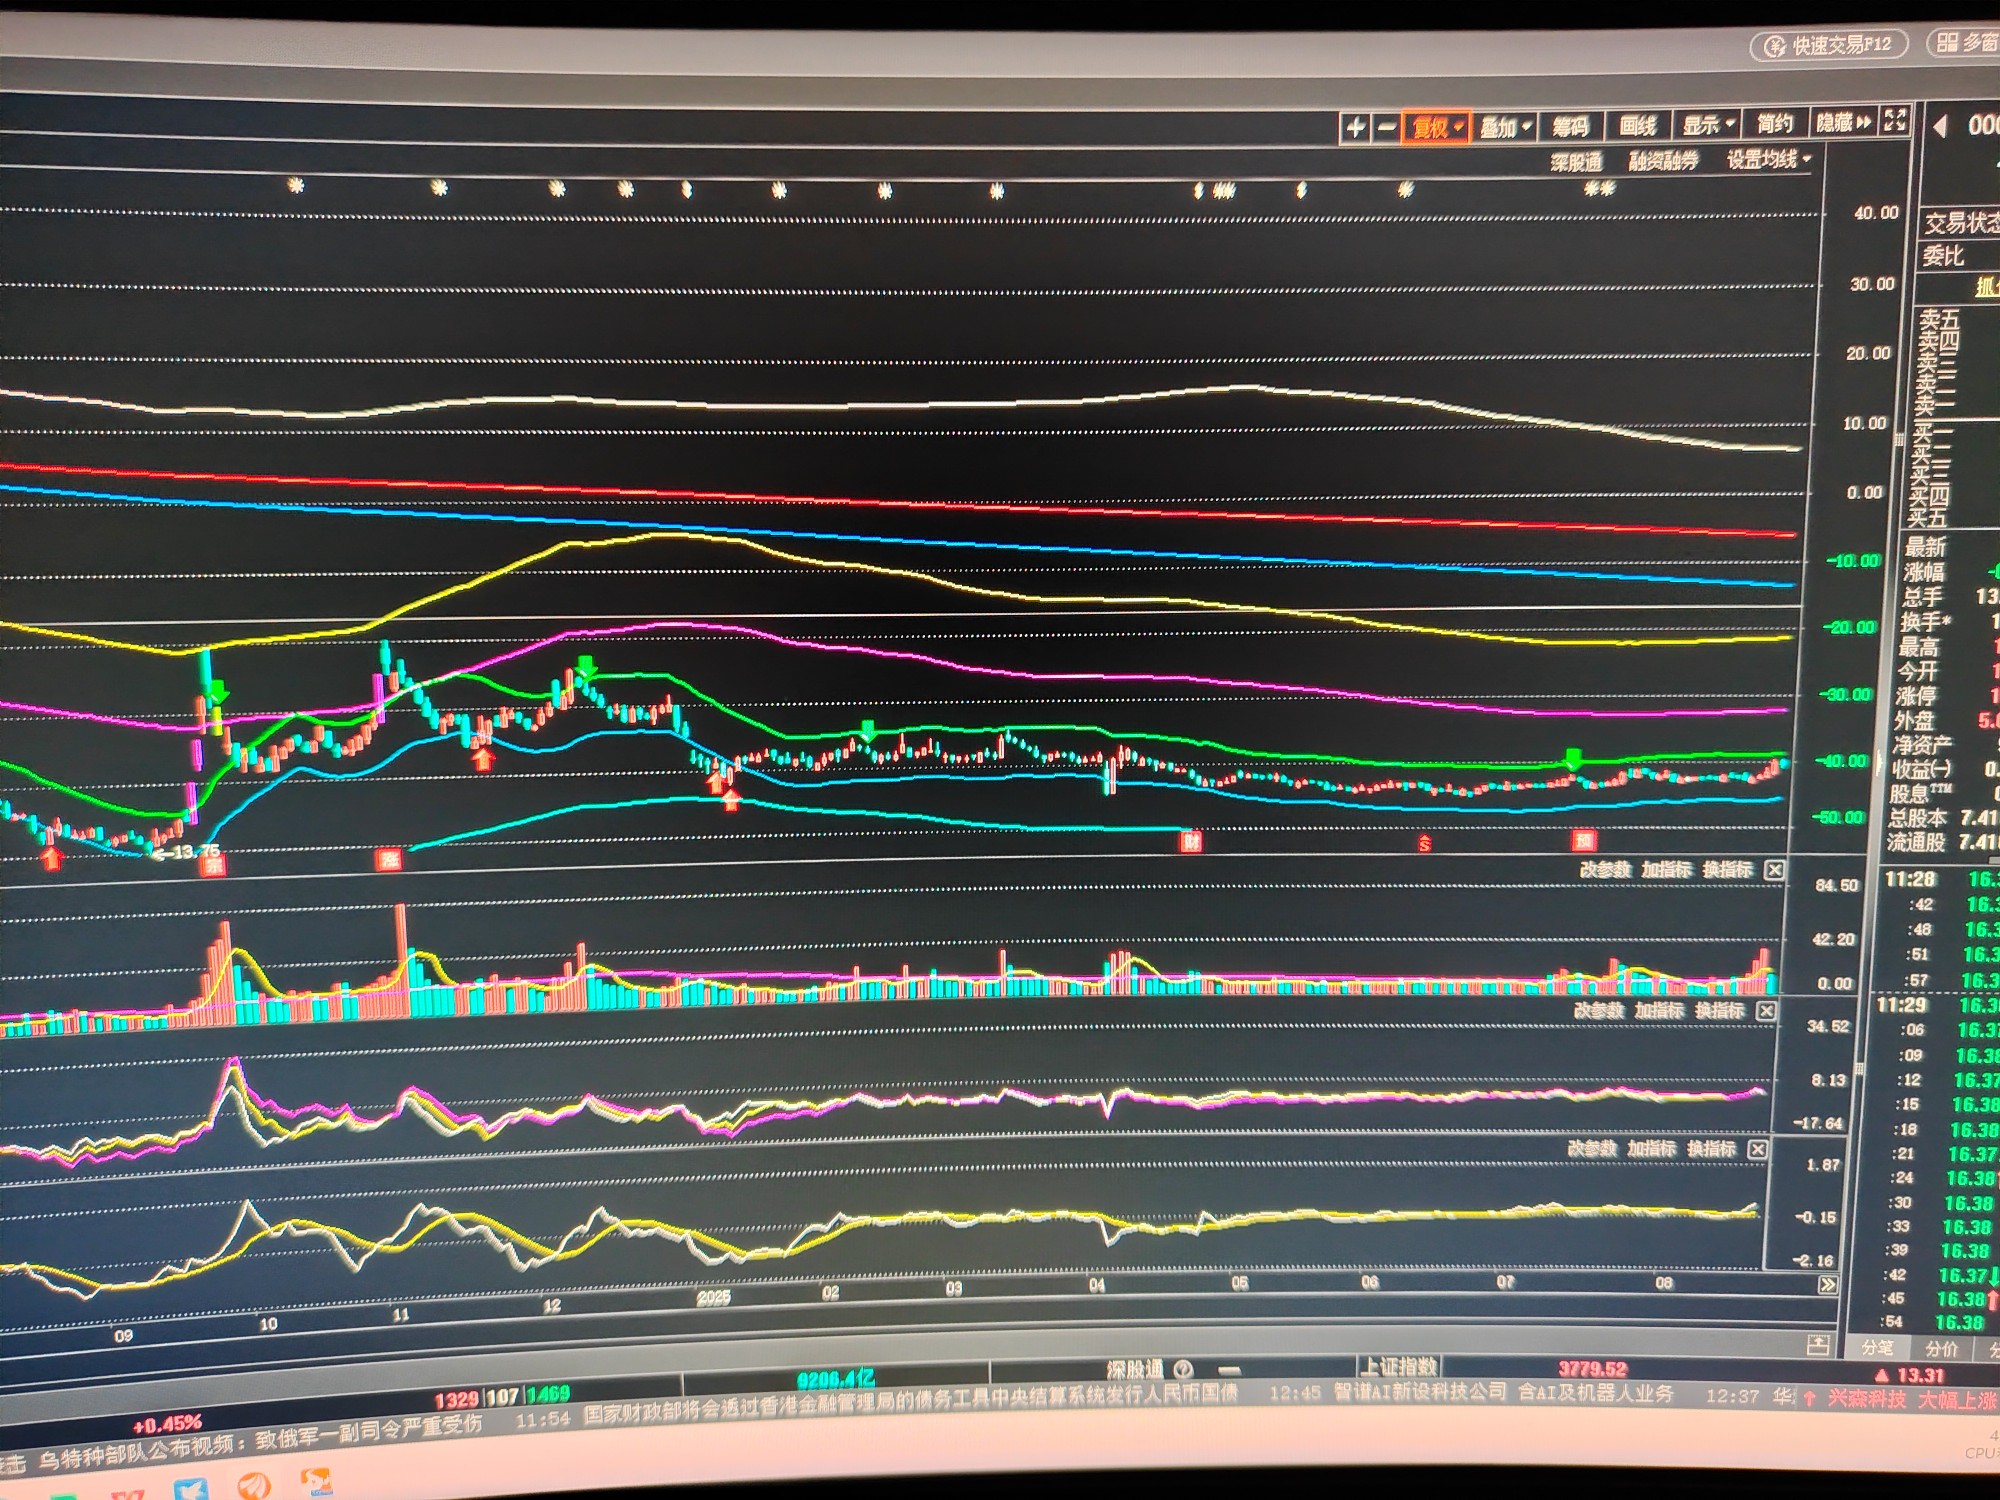
Task: Click 换指标 on bottom indicator panel
Action: tap(1712, 1149)
